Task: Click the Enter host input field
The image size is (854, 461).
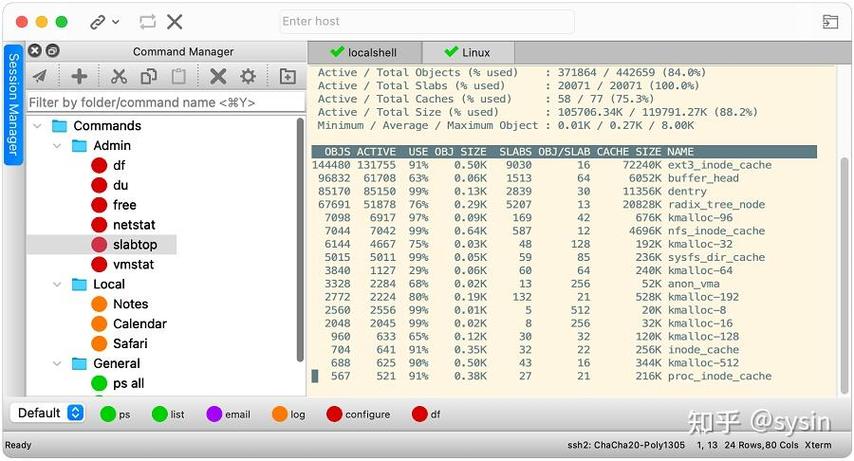Action: pos(427,22)
